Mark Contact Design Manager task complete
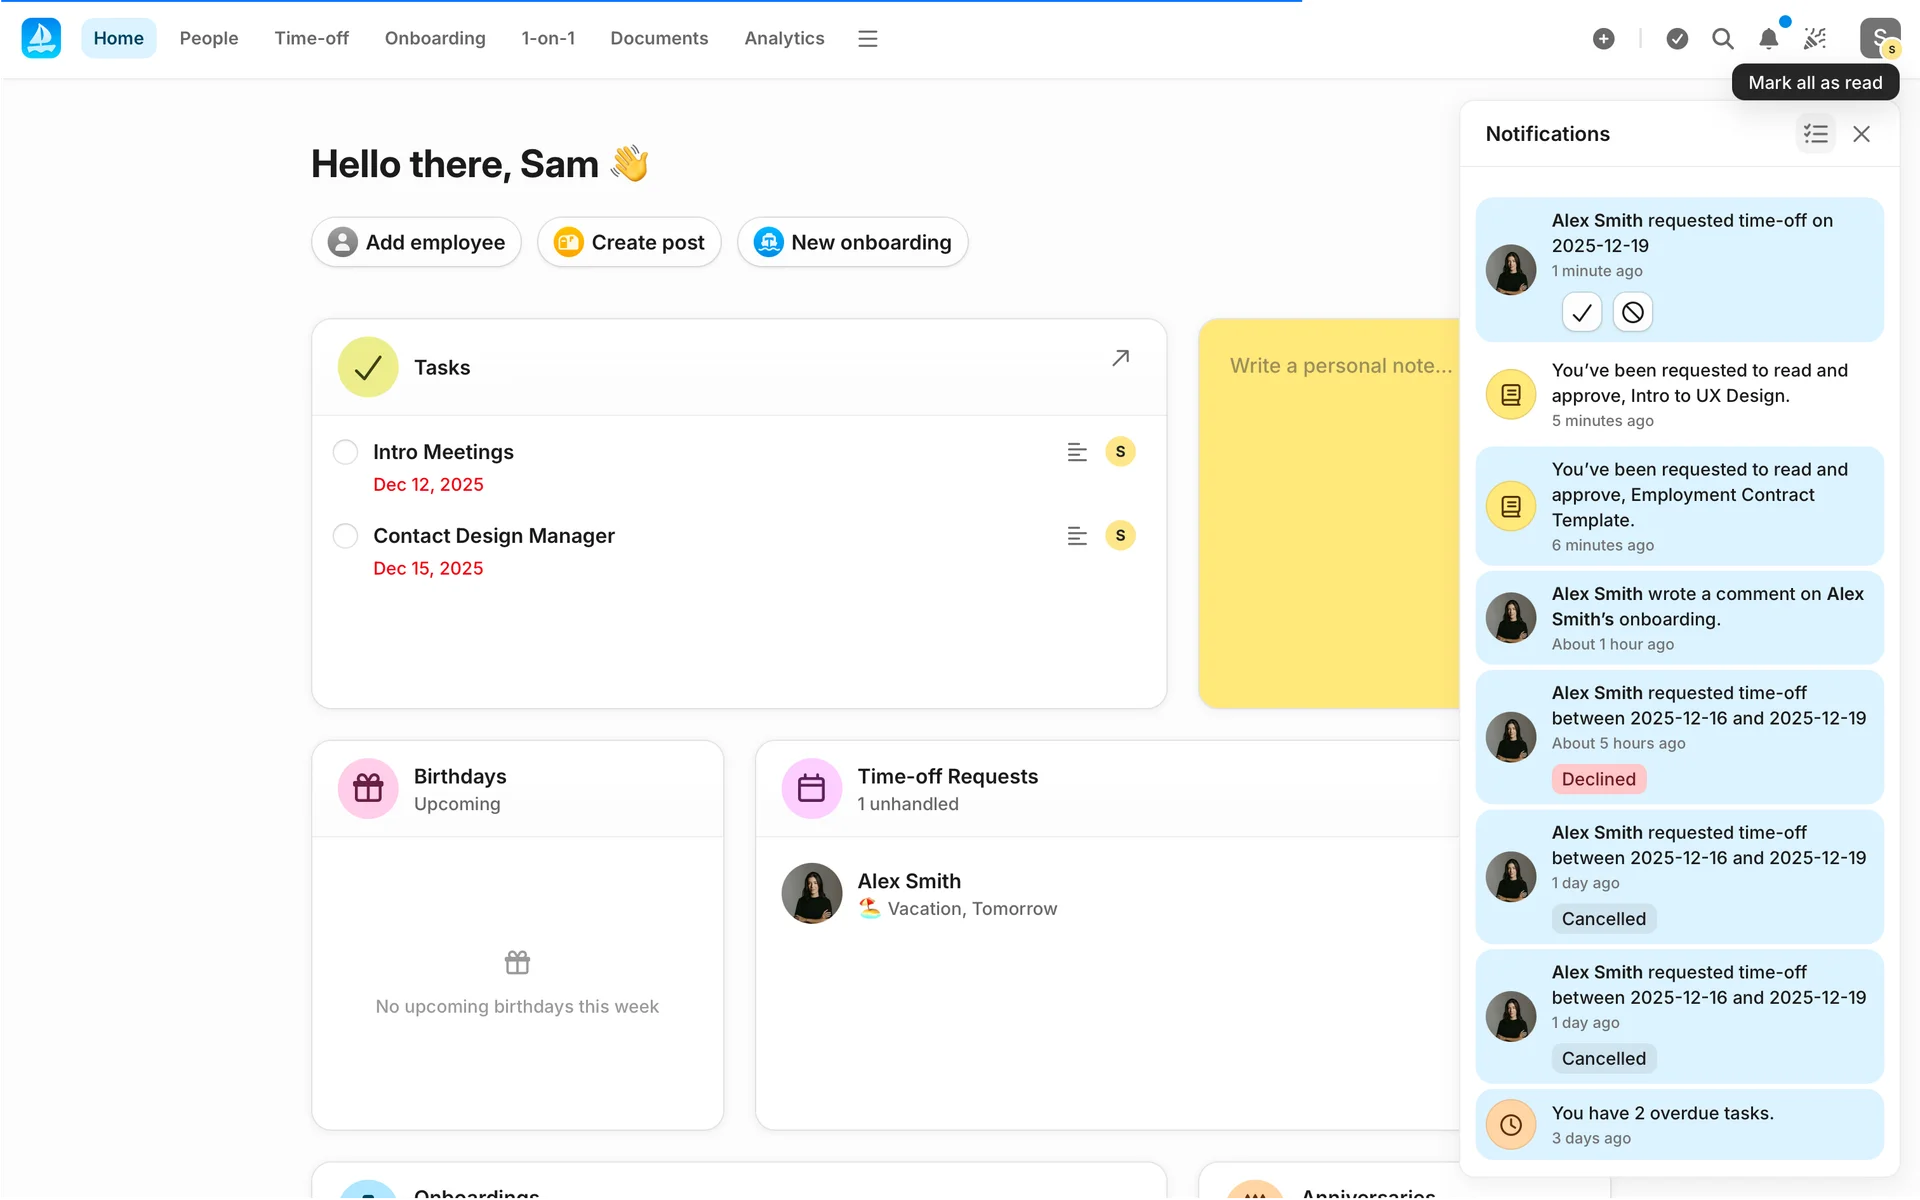Image resolution: width=1920 pixels, height=1200 pixels. click(345, 536)
